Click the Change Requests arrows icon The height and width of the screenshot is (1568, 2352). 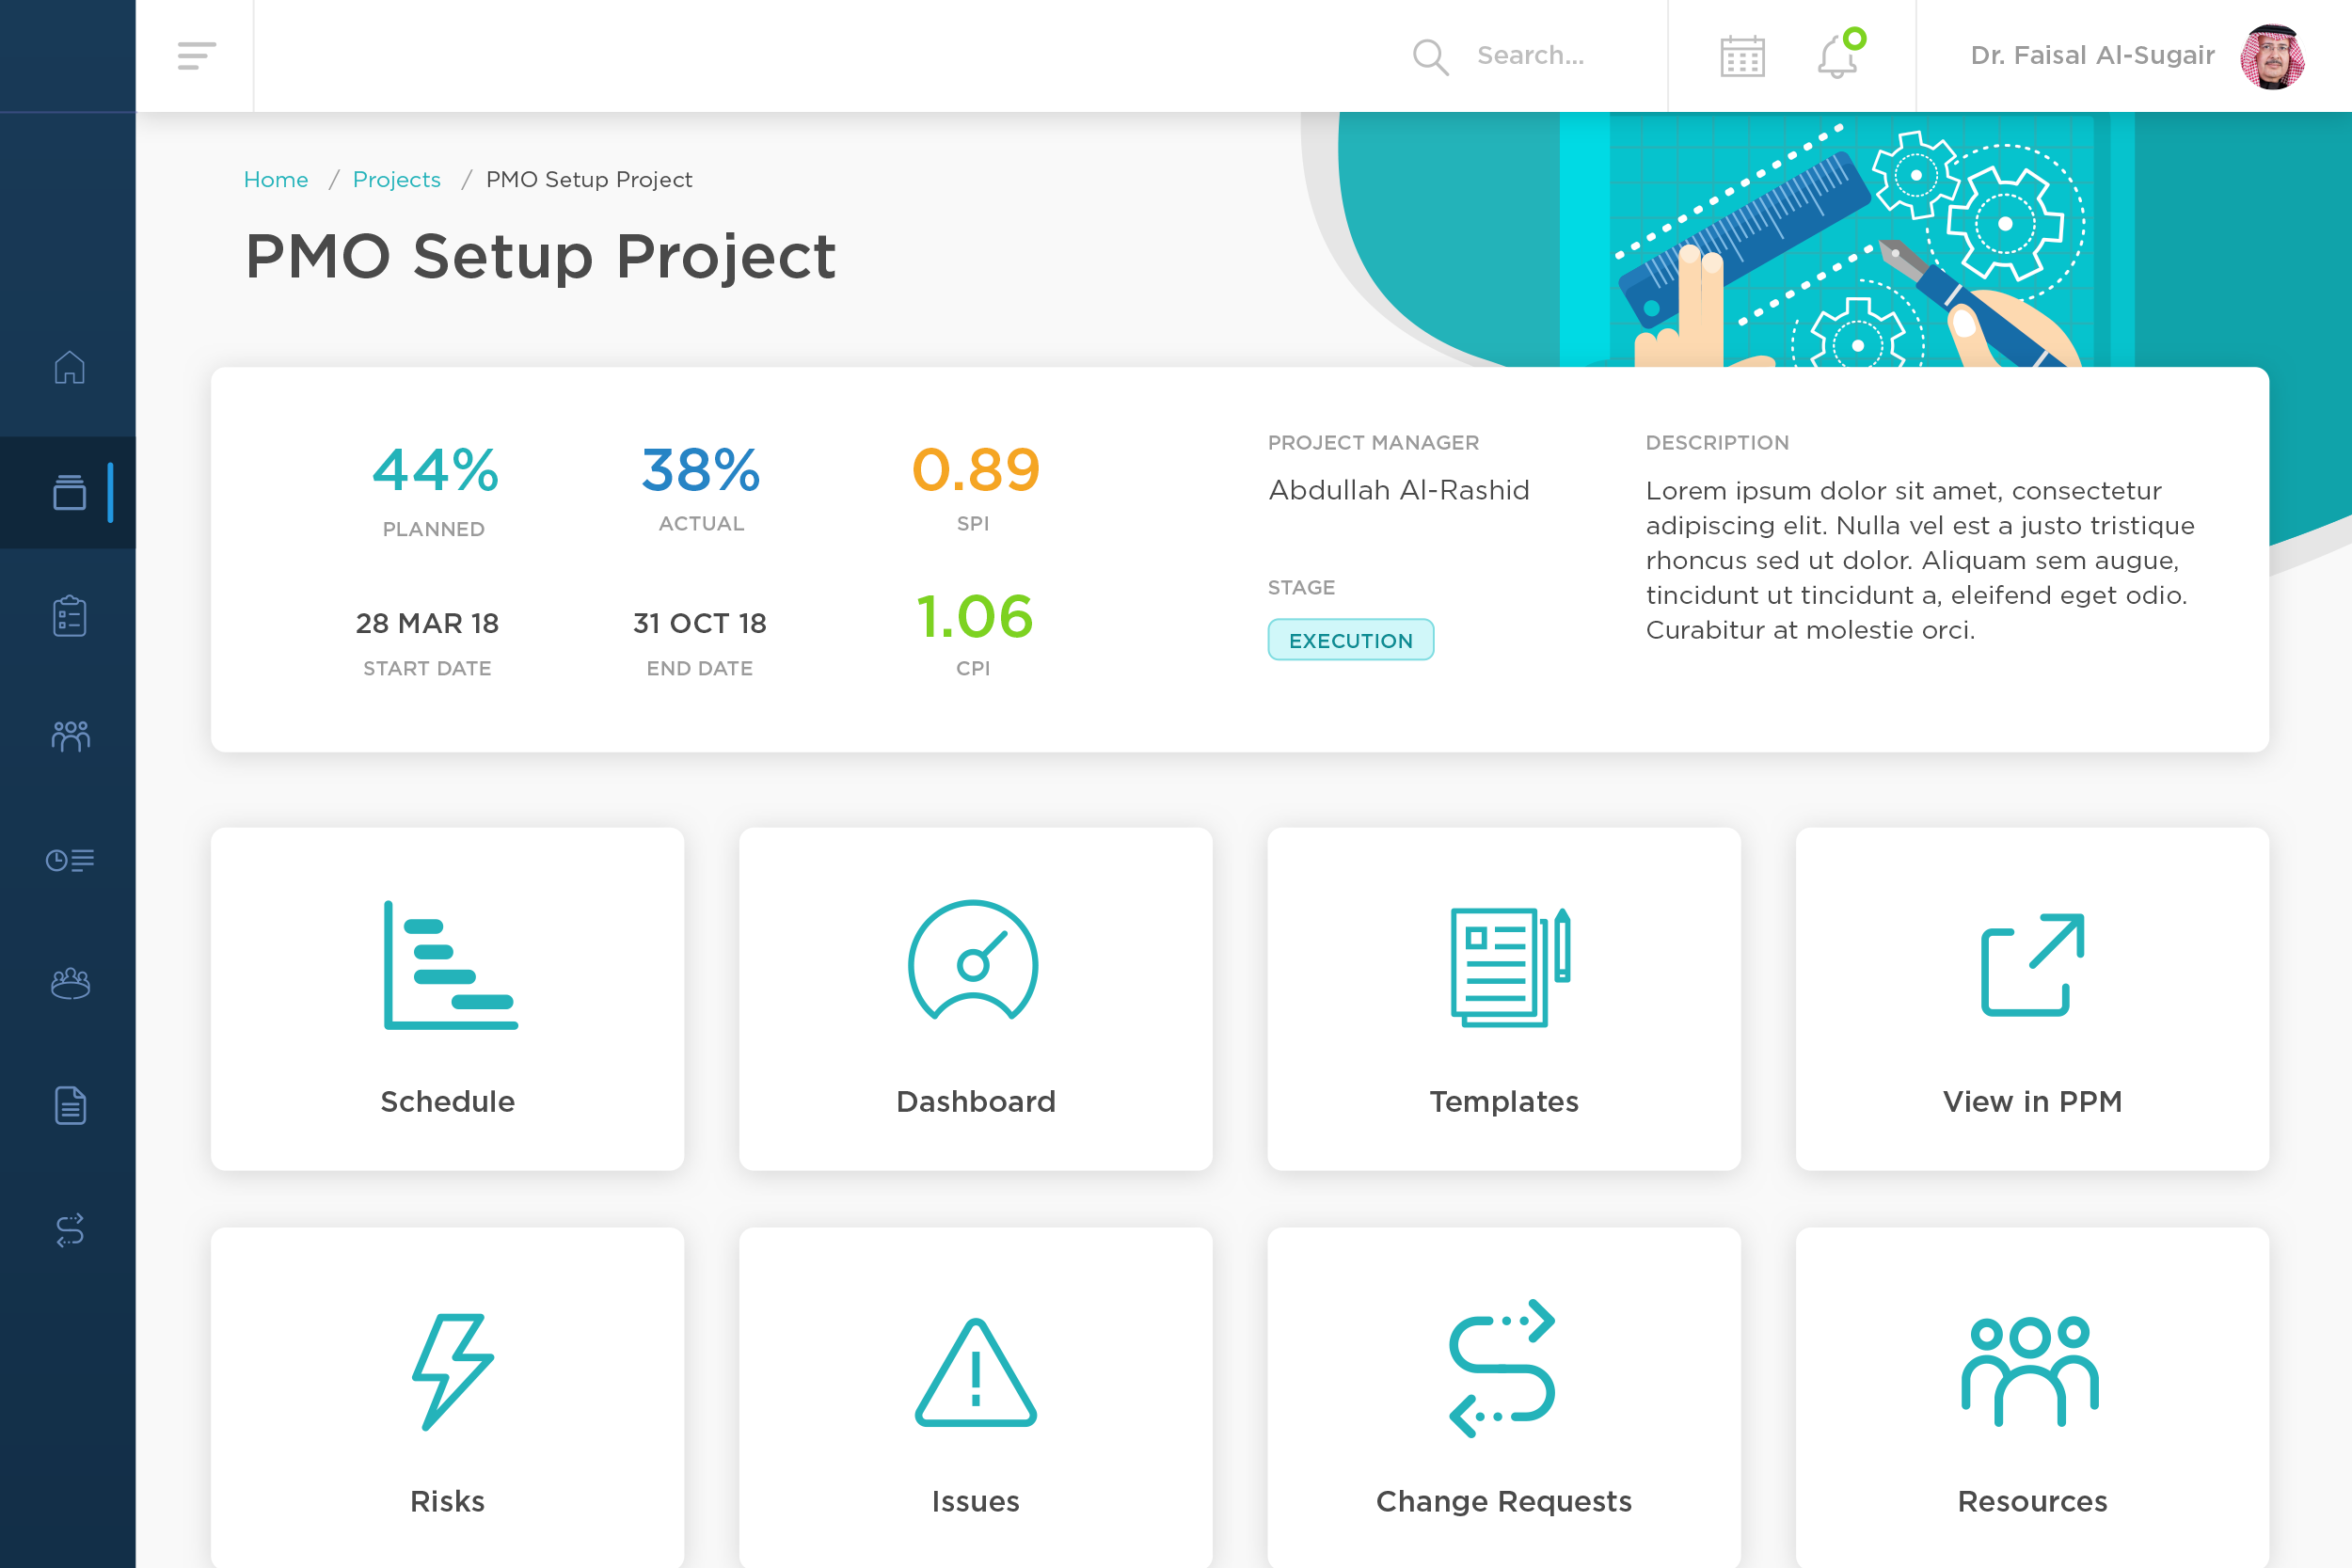click(x=1503, y=1370)
